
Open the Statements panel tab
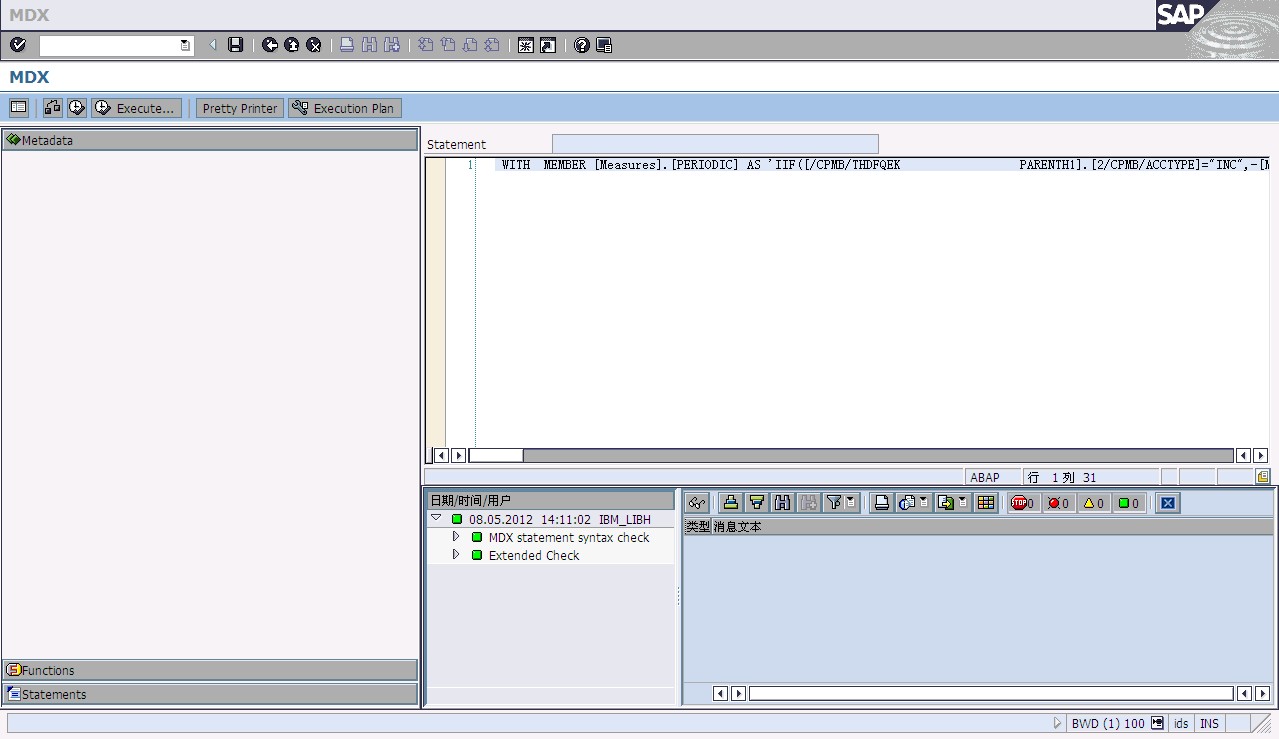click(210, 694)
